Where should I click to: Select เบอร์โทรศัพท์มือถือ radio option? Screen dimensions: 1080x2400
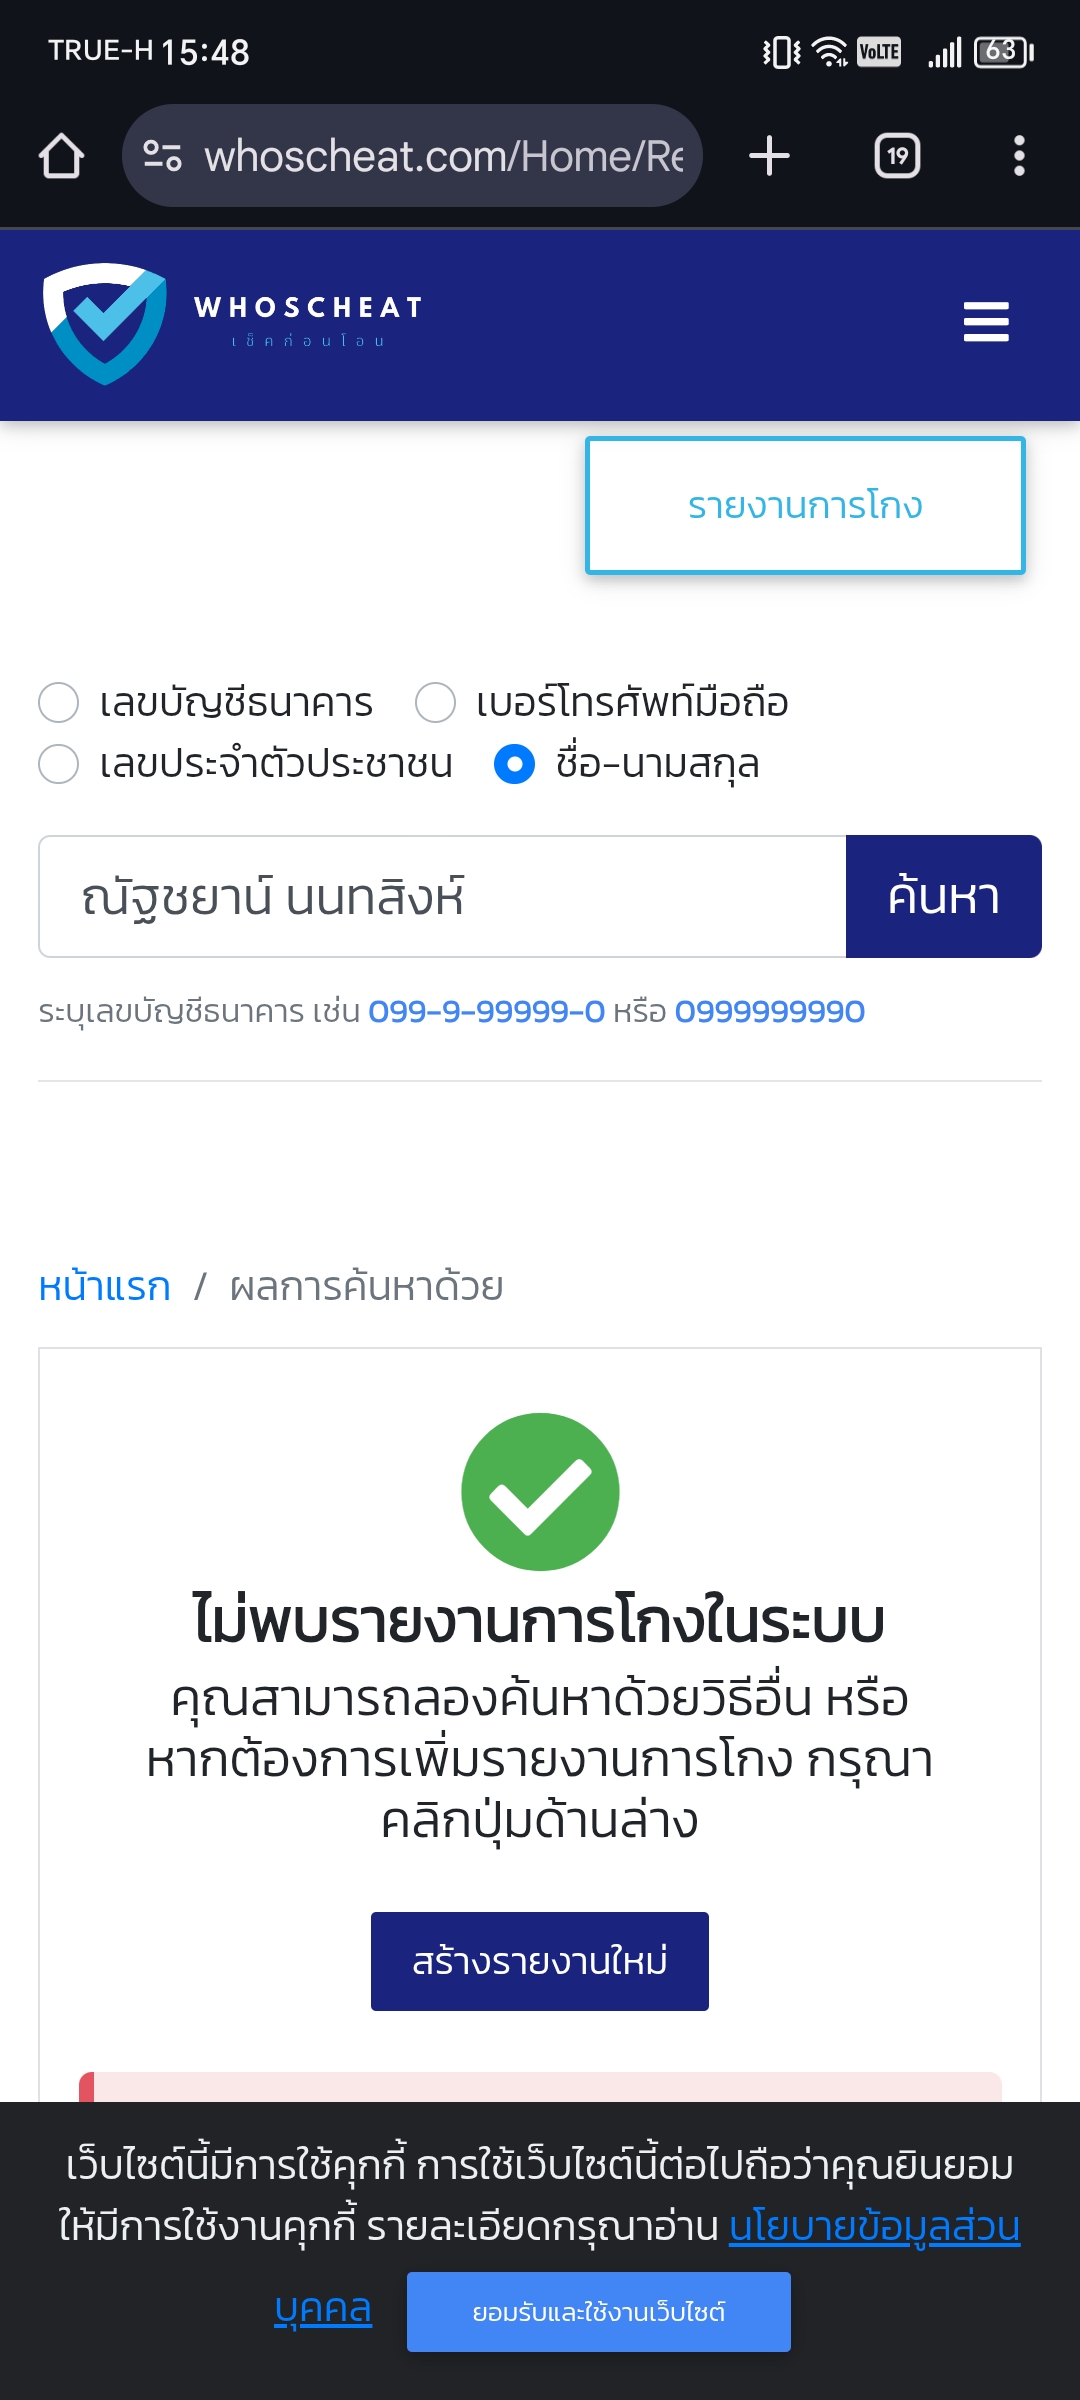click(x=435, y=702)
